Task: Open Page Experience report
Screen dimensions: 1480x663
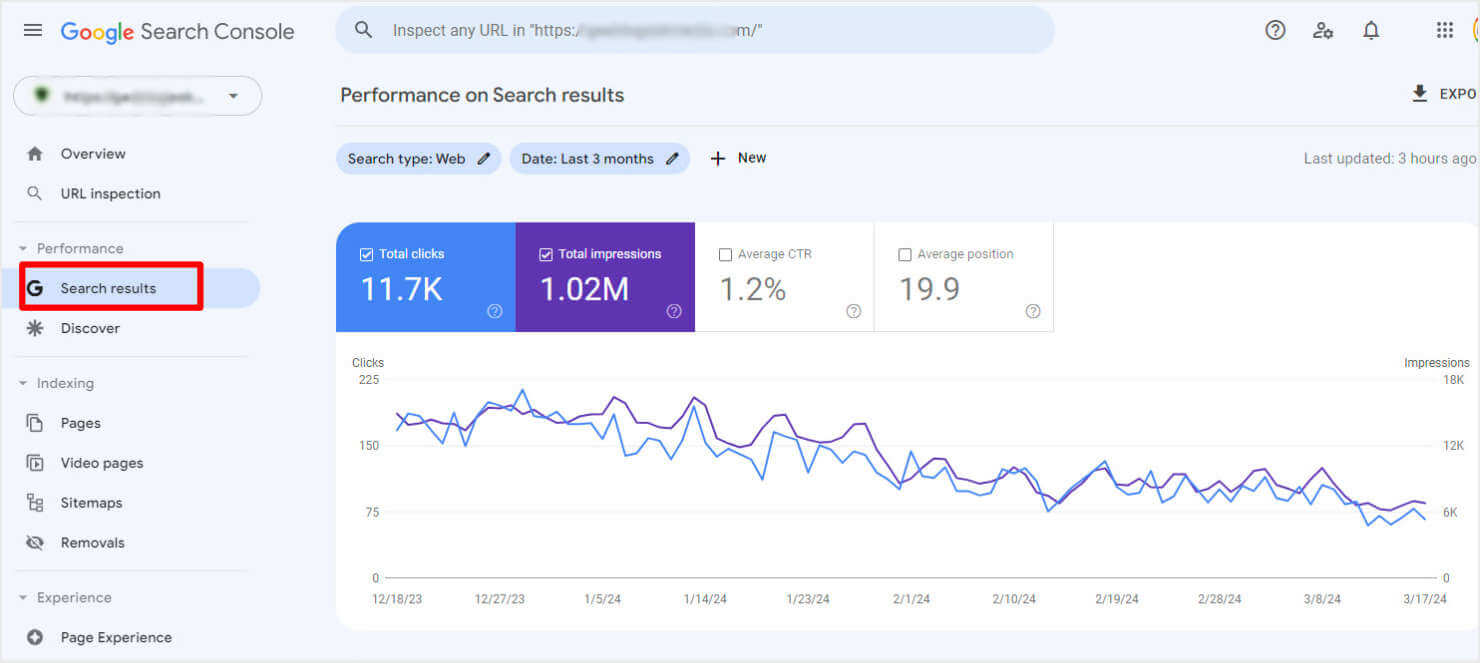Action: click(113, 637)
